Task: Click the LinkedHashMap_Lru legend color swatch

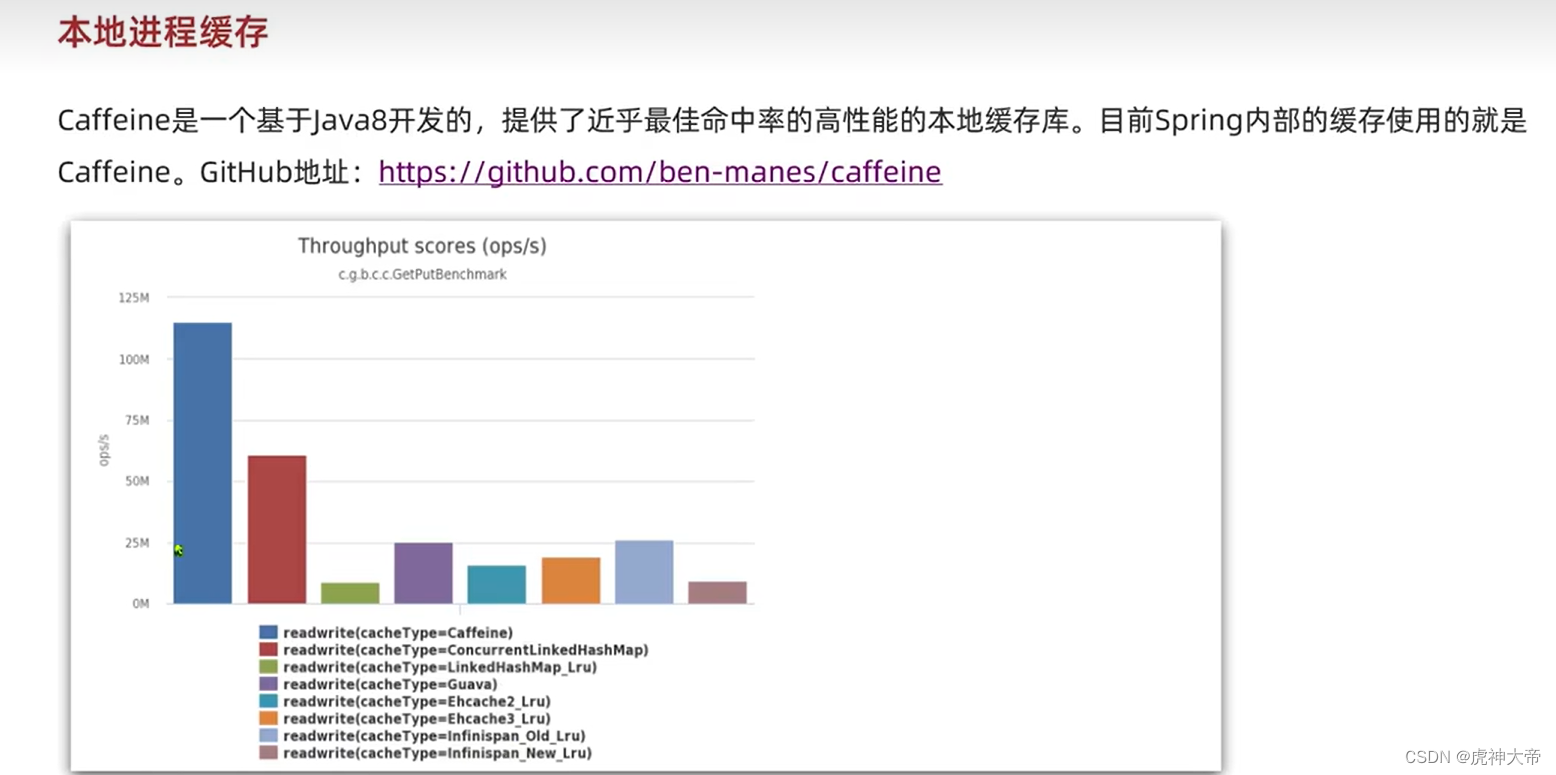Action: coord(268,667)
